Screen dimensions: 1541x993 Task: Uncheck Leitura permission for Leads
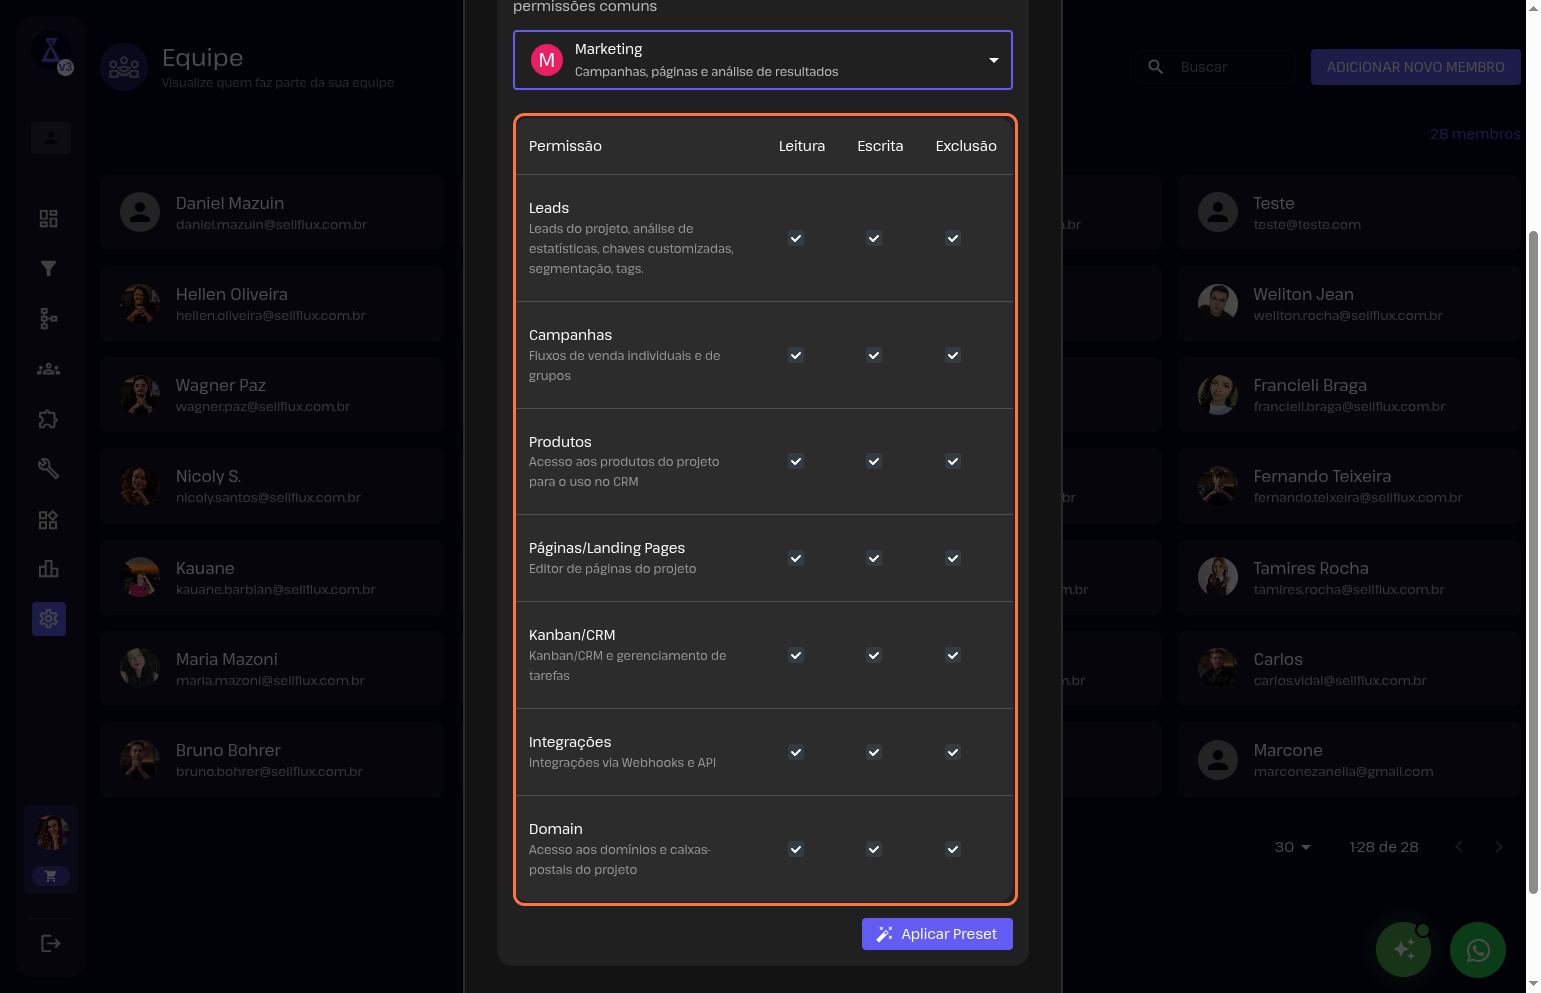[796, 238]
